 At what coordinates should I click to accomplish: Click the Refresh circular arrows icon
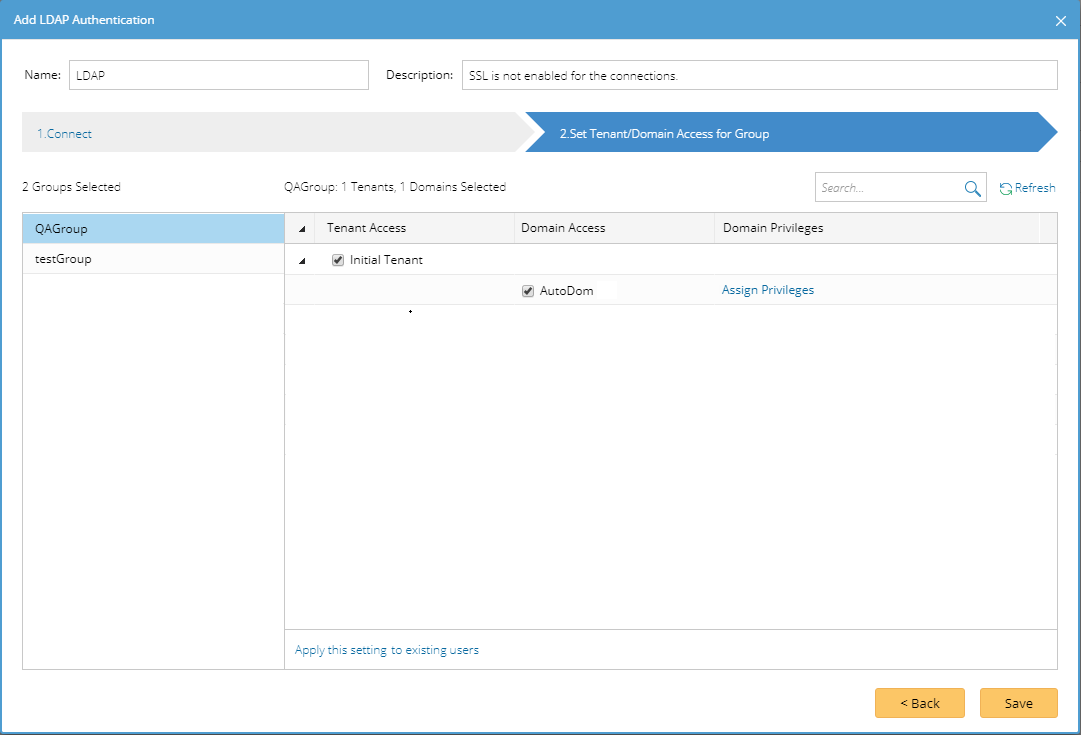click(1006, 188)
